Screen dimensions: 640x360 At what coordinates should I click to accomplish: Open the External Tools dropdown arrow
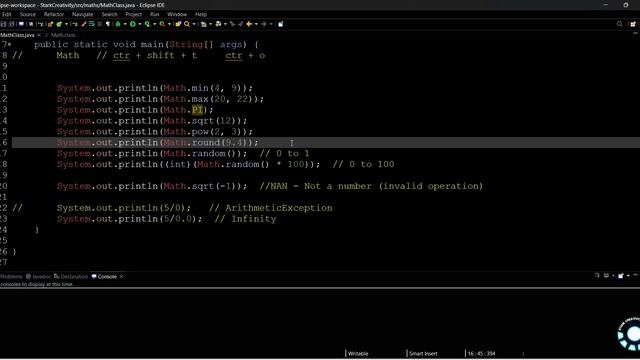[169, 24]
